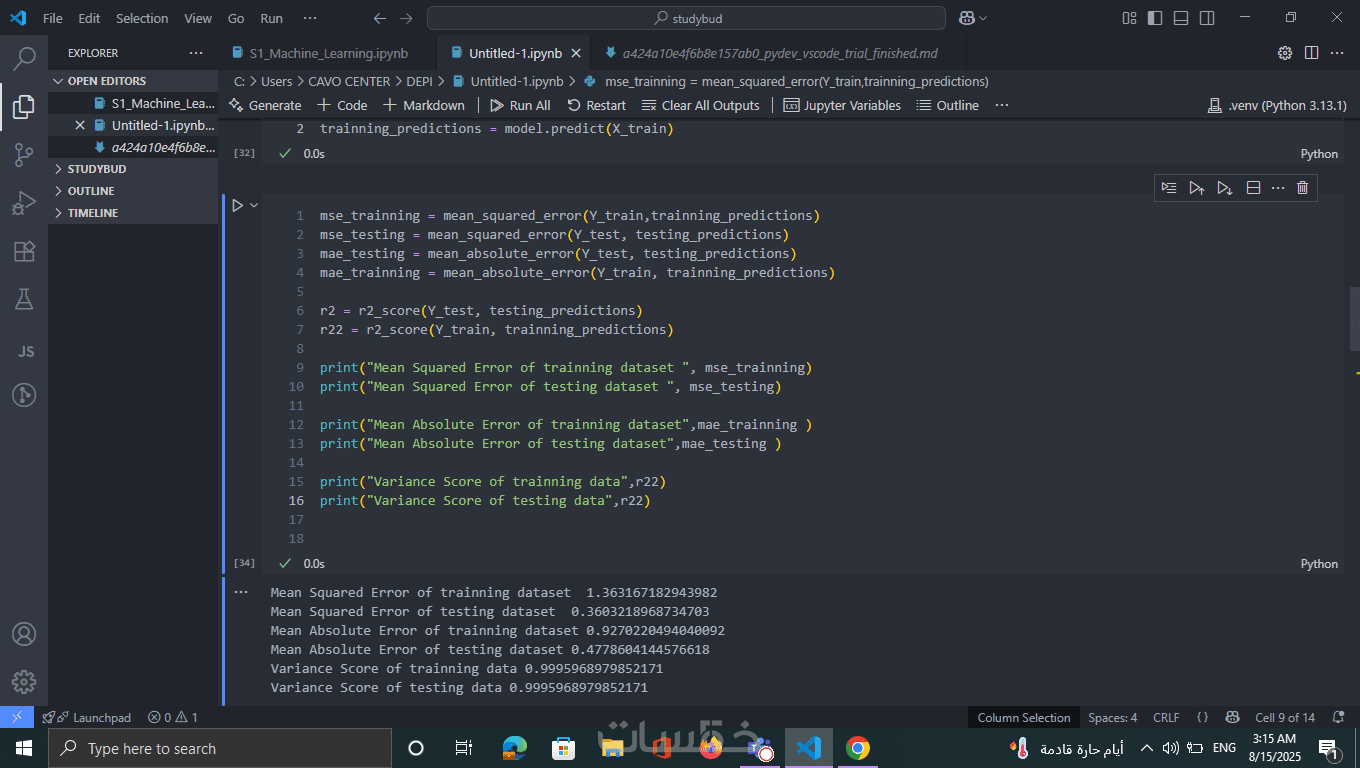Toggle the bottom panel layout button
The width and height of the screenshot is (1360, 768).
(x=1181, y=18)
